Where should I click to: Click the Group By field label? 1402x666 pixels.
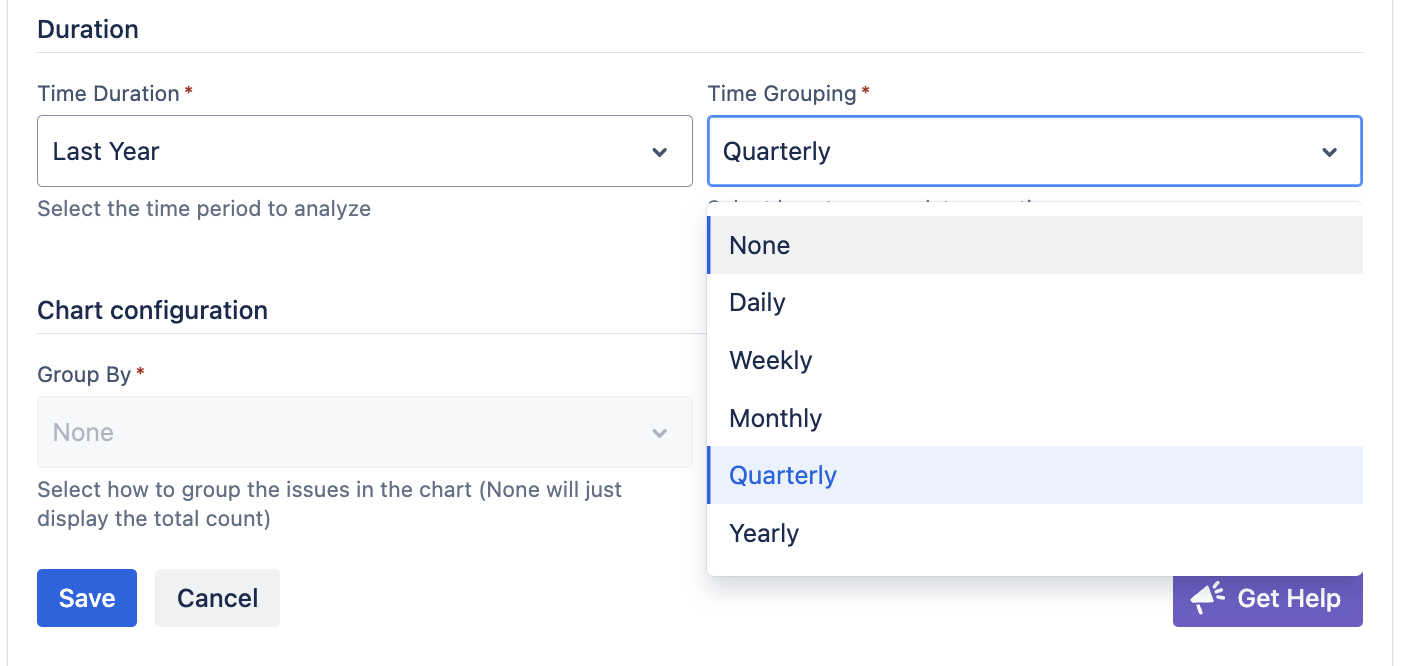(84, 375)
